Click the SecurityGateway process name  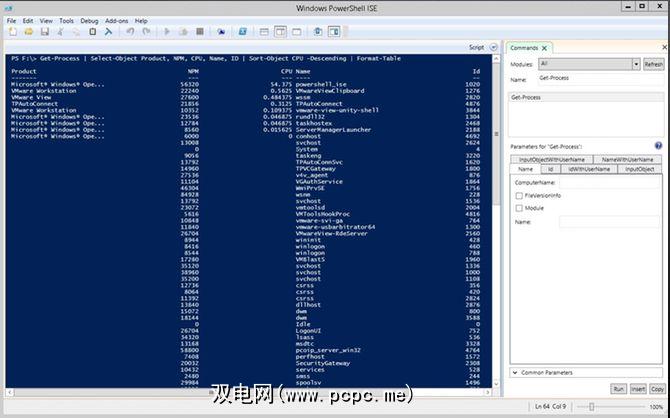323,363
